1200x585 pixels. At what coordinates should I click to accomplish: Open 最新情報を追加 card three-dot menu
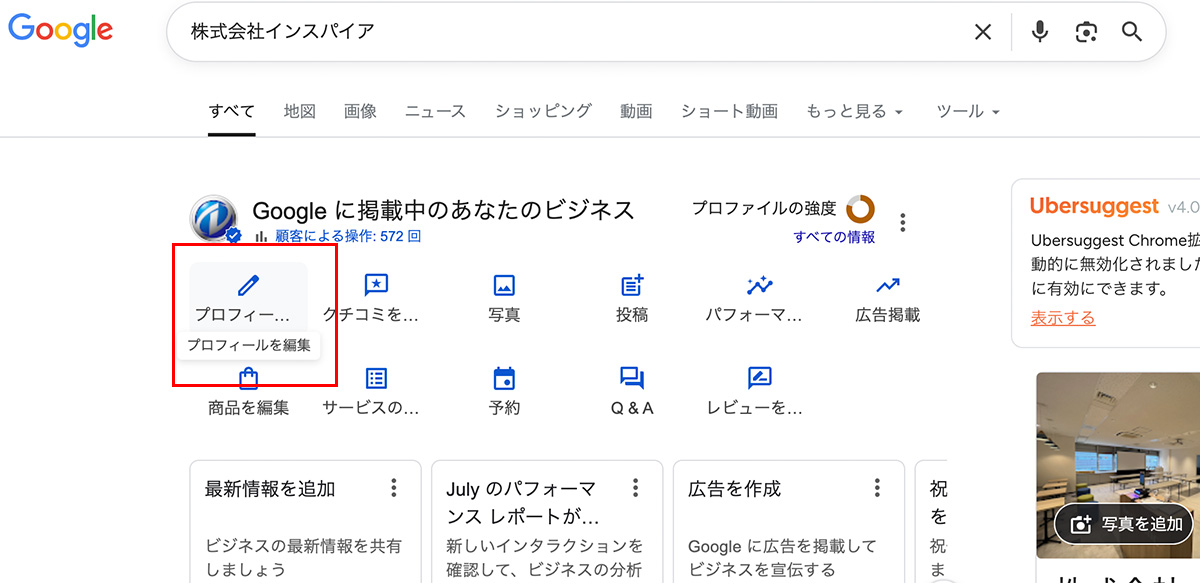tap(394, 488)
